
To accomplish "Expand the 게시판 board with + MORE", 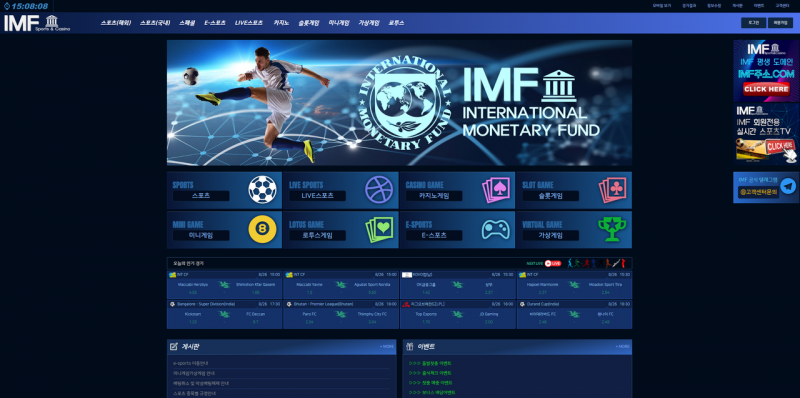I will tap(387, 346).
